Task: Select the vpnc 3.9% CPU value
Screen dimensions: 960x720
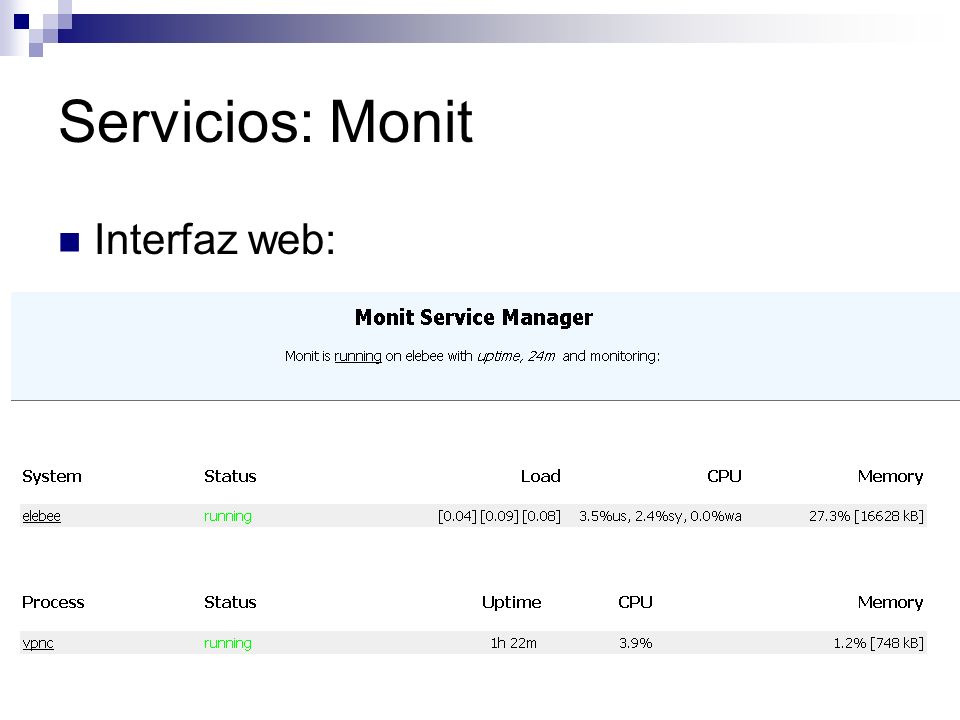Action: coord(636,643)
